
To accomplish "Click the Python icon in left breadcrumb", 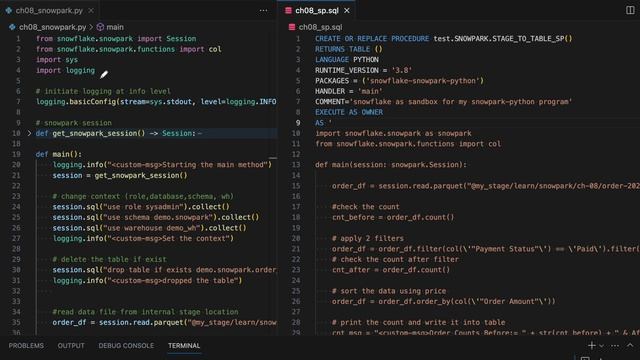I will (12, 27).
